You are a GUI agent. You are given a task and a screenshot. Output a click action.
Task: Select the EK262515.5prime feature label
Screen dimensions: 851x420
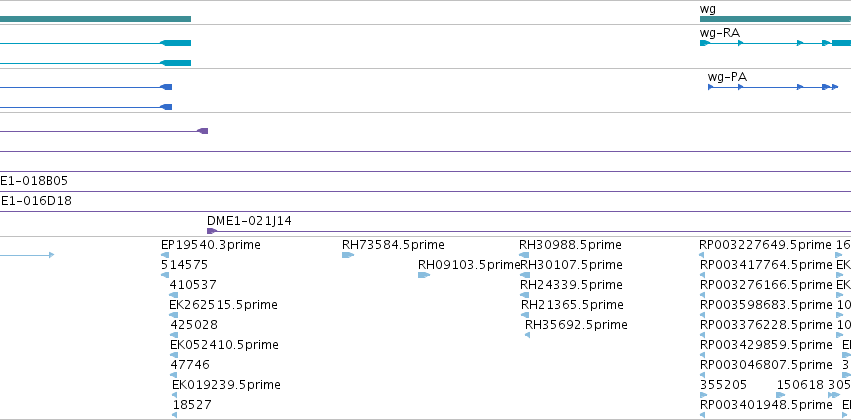(x=224, y=305)
